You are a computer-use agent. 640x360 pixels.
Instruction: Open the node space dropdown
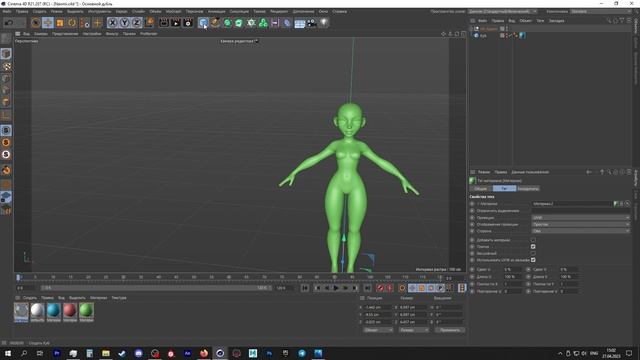502,11
